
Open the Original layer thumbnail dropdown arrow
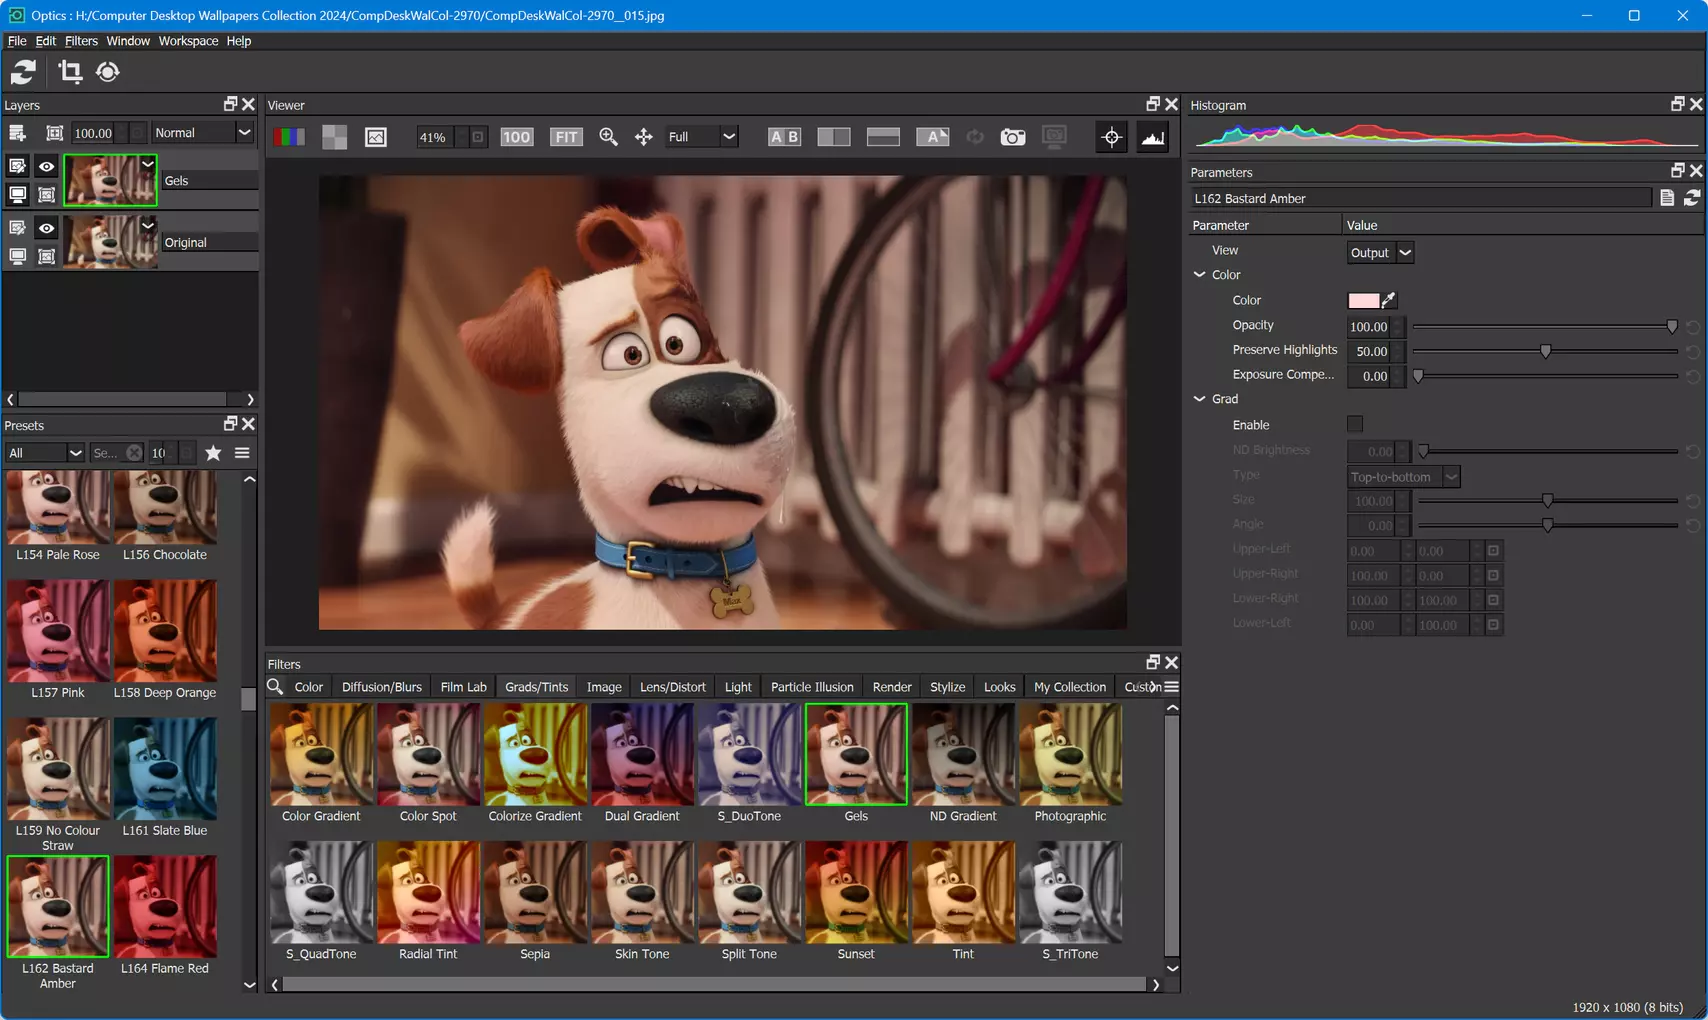(x=148, y=226)
